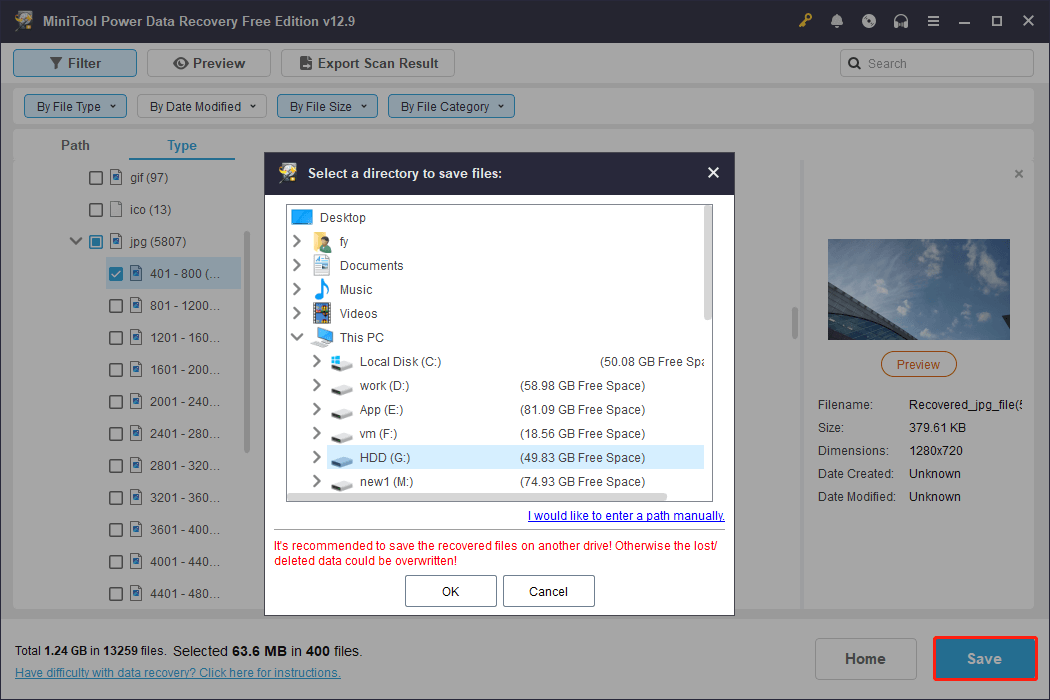Select the Local Disk (C:) drive icon
The image size is (1050, 700).
[x=342, y=362]
